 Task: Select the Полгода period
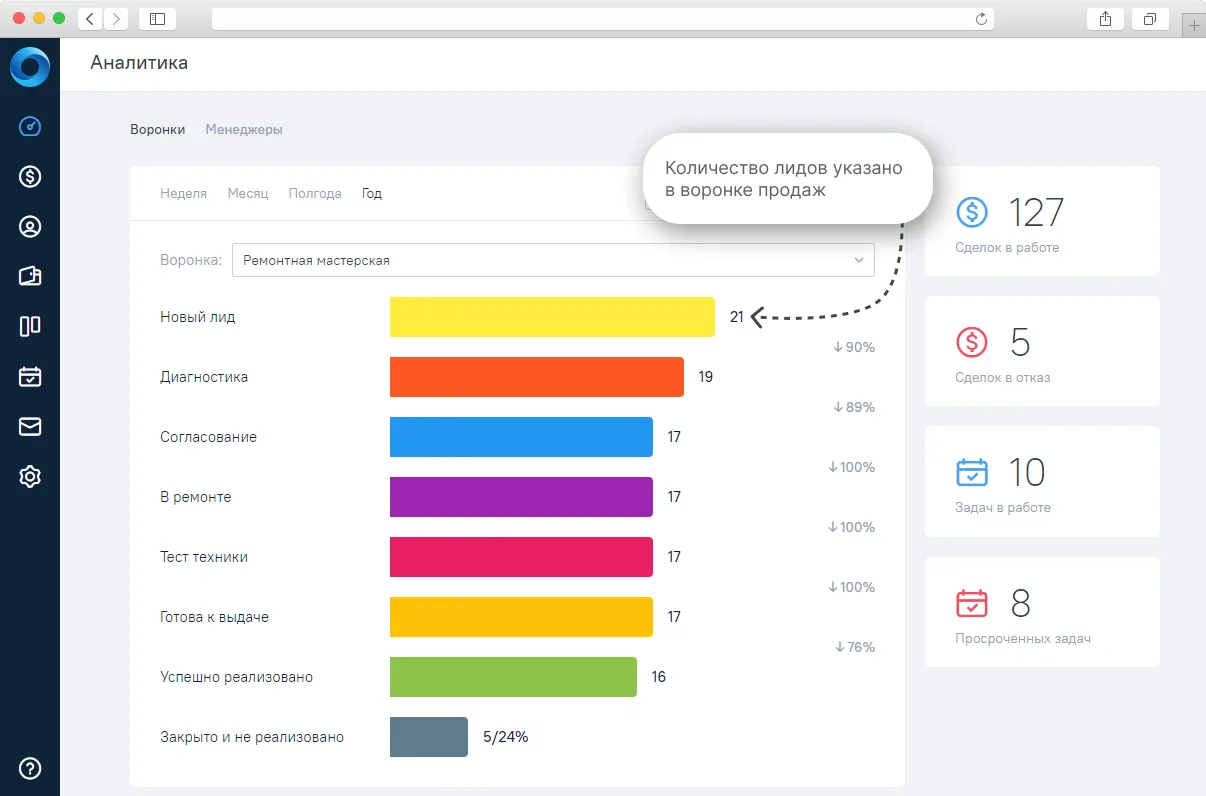[315, 193]
